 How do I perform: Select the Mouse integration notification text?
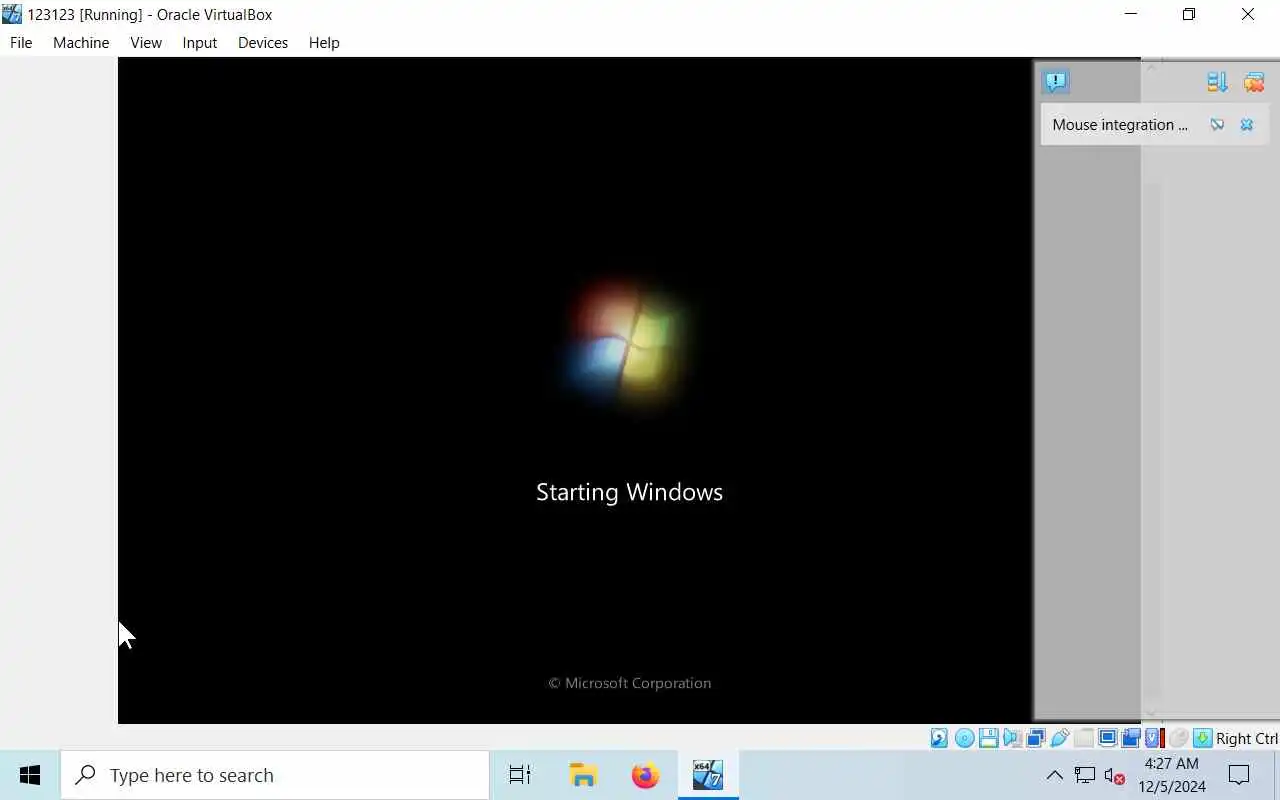click(1120, 125)
